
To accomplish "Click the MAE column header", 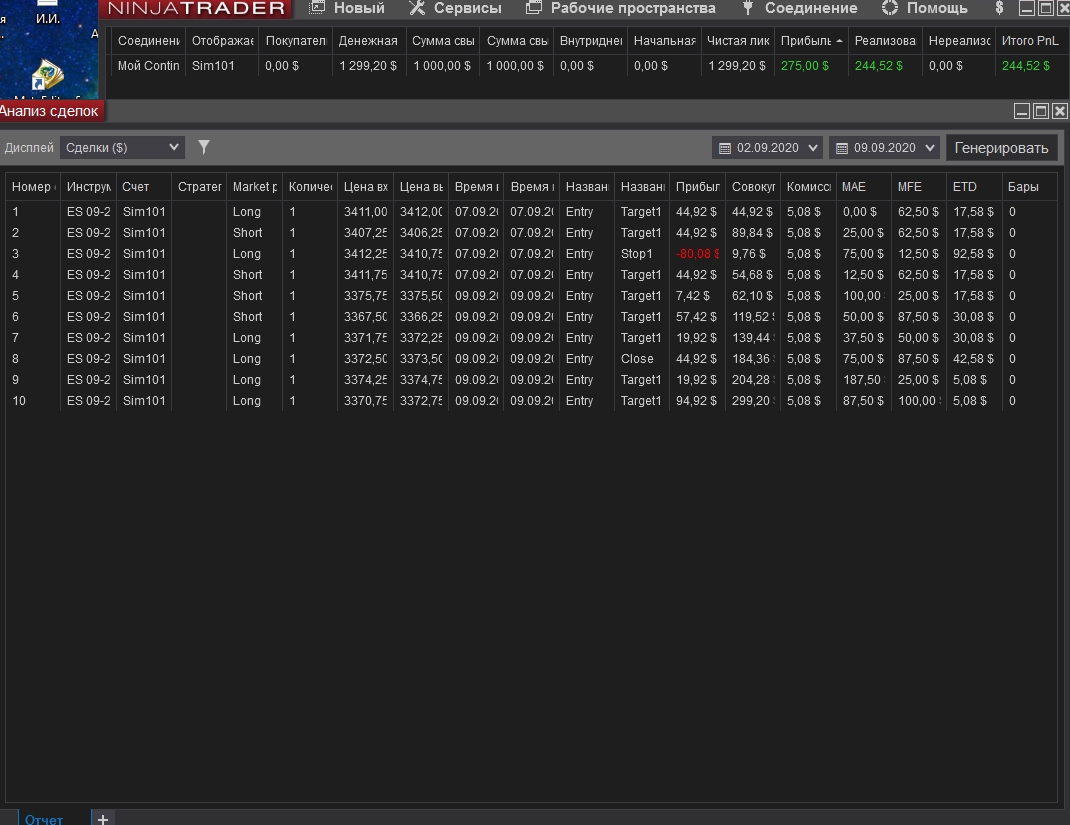I will tap(863, 186).
